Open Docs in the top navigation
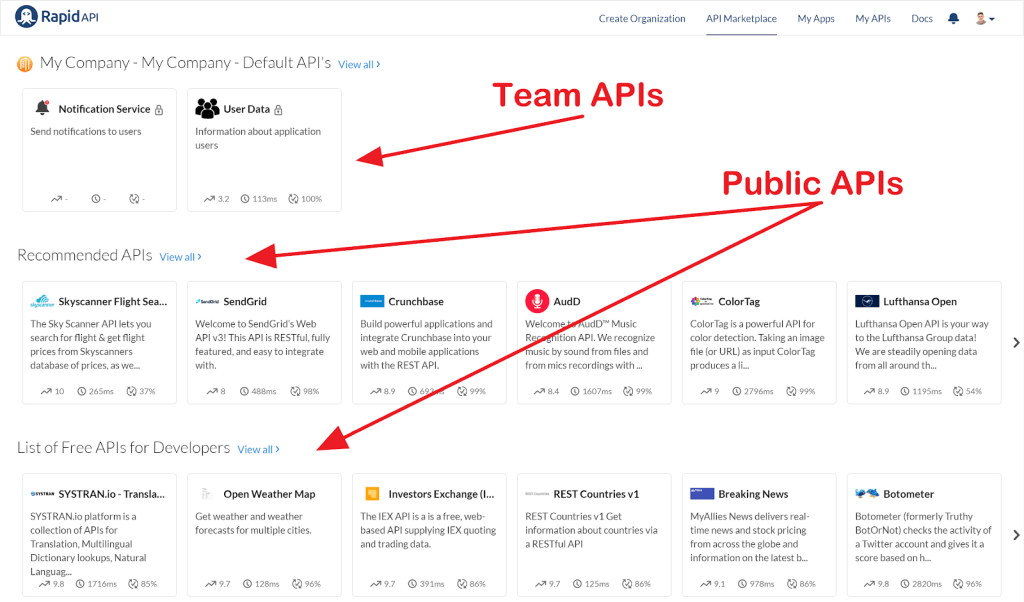Image resolution: width=1024 pixels, height=602 pixels. tap(922, 18)
